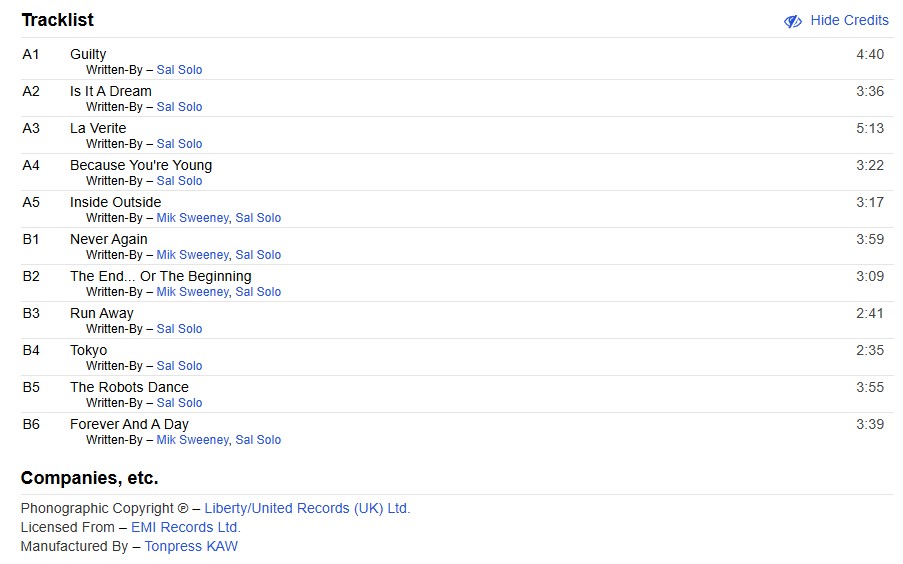Click Sal Solo credit on Never Again track

(x=258, y=255)
